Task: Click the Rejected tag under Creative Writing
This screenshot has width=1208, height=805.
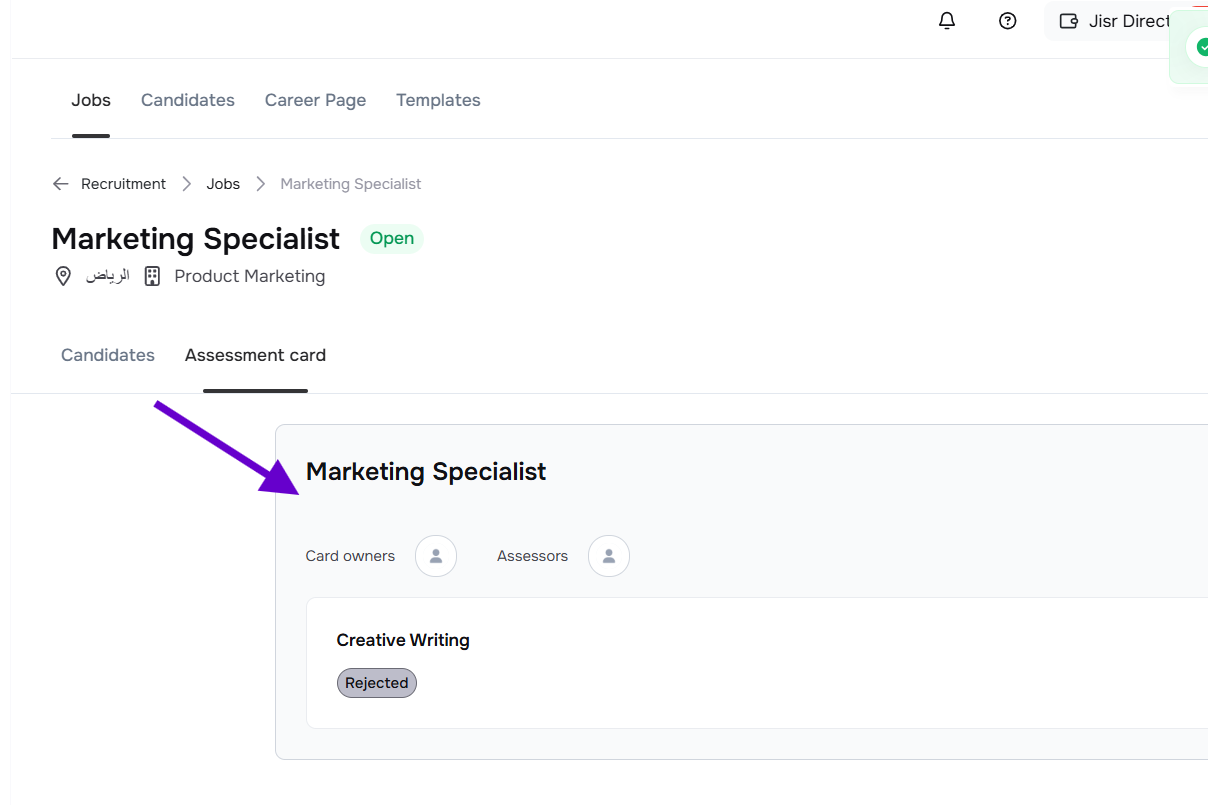Action: (377, 683)
